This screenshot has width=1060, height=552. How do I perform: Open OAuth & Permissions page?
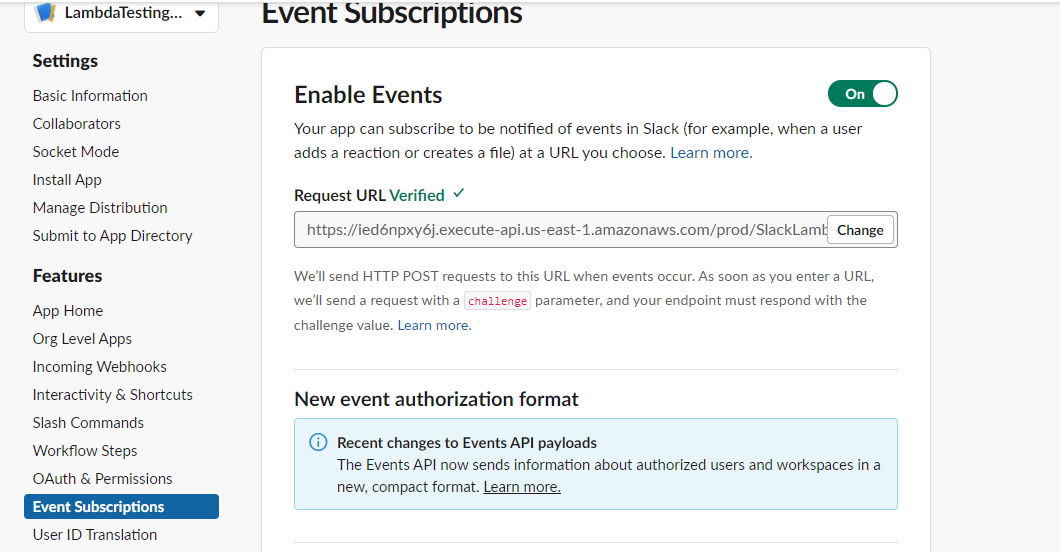tap(102, 479)
